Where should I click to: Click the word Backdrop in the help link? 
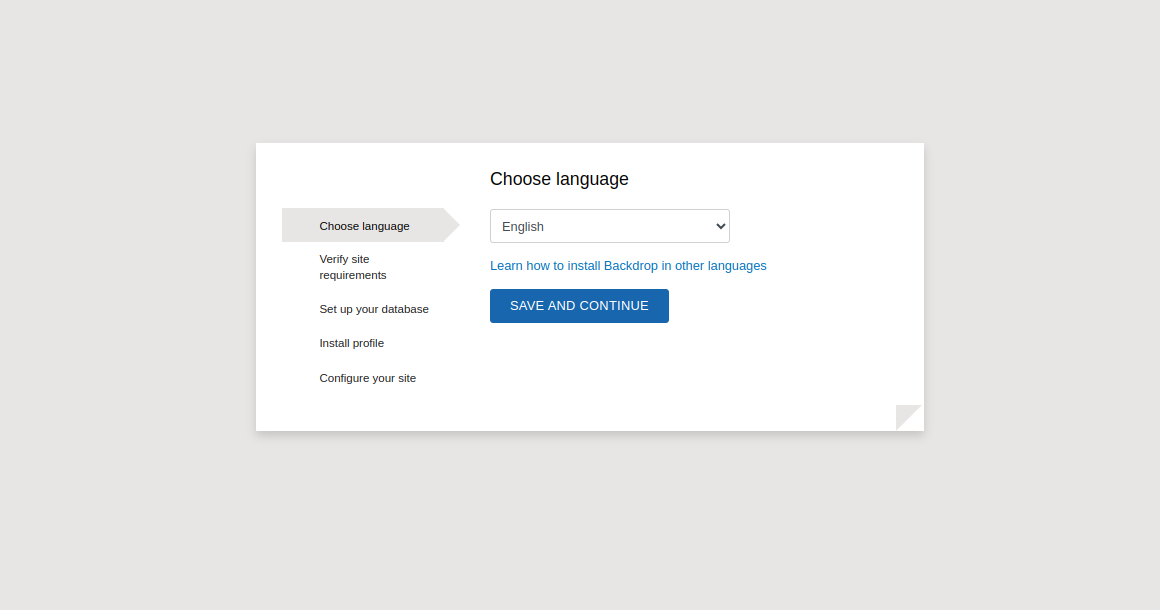630,266
